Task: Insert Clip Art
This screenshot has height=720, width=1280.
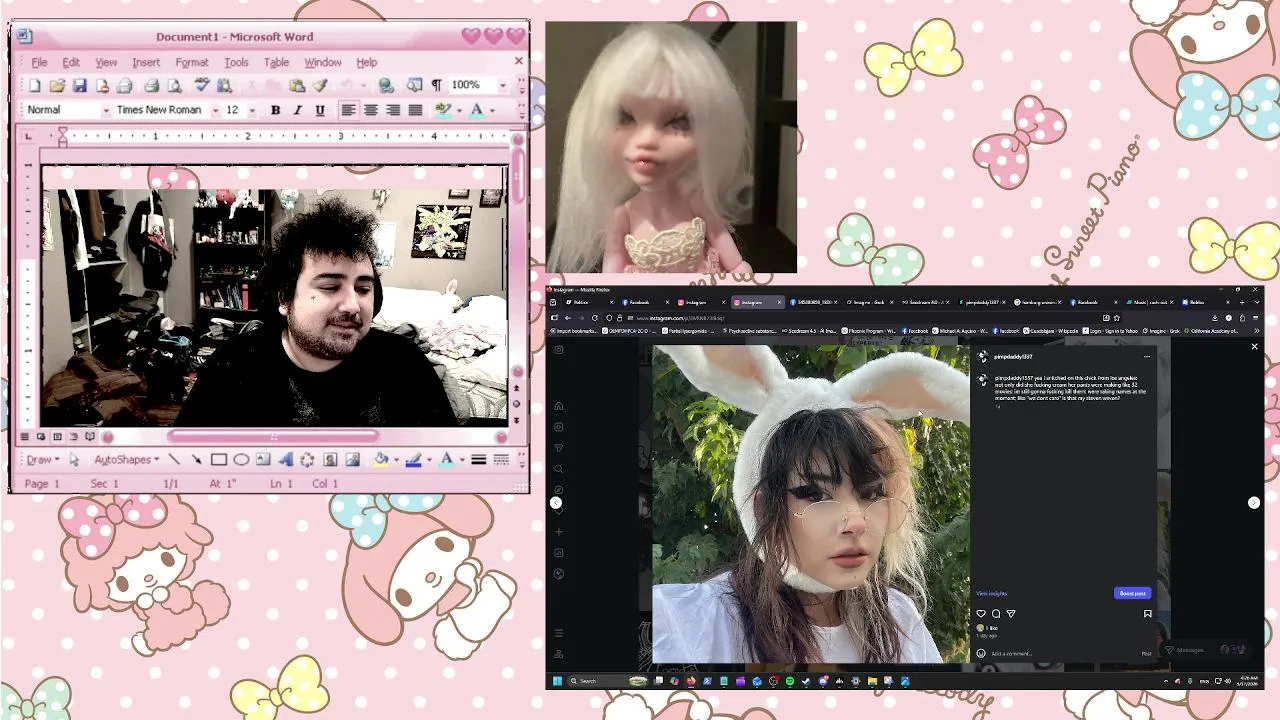Action: point(330,460)
